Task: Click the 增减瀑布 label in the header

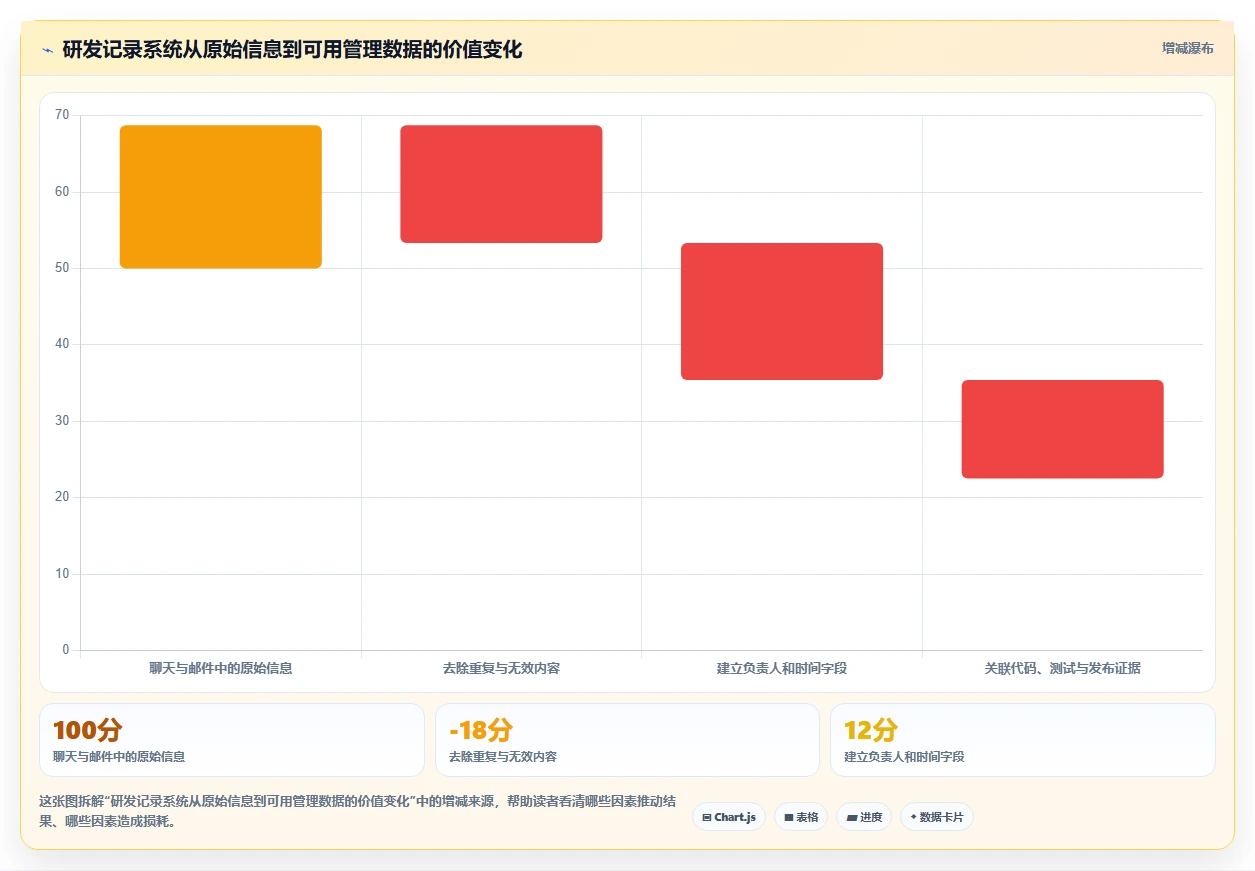Action: pyautogui.click(x=1188, y=48)
